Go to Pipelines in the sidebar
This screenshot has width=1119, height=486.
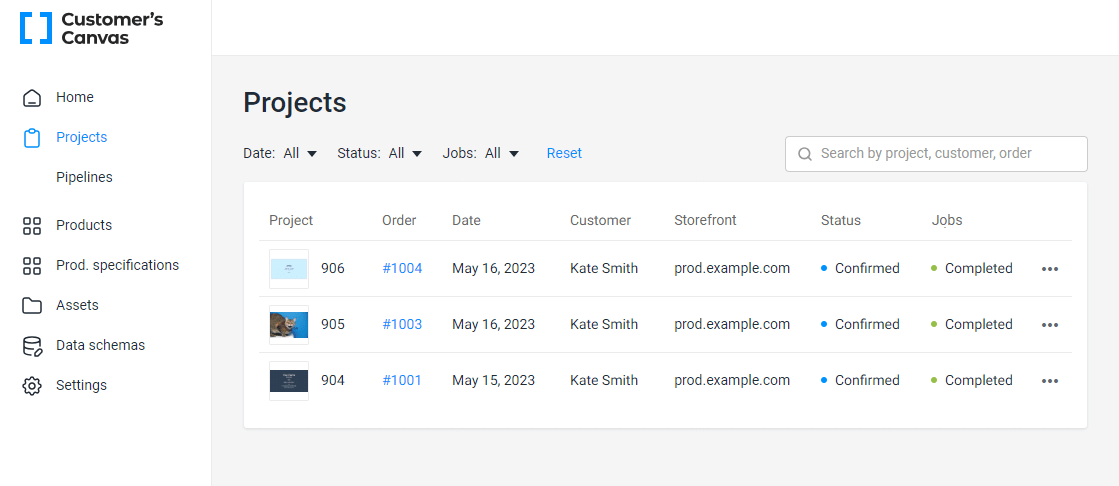pyautogui.click(x=84, y=177)
